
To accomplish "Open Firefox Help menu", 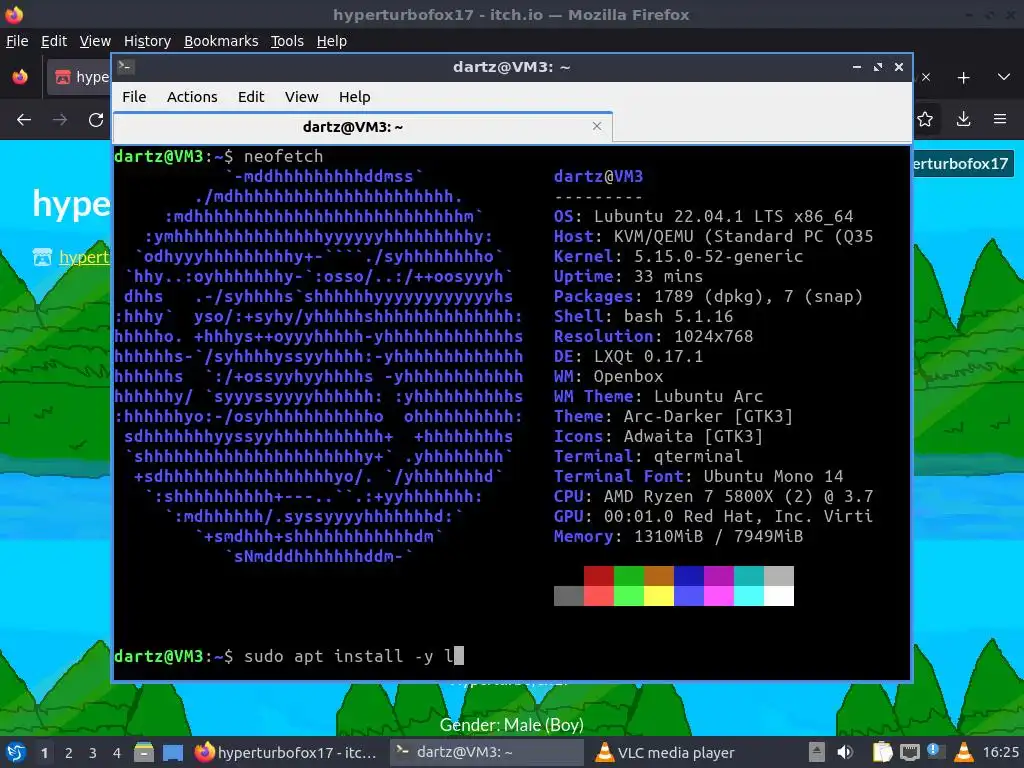I will 332,41.
